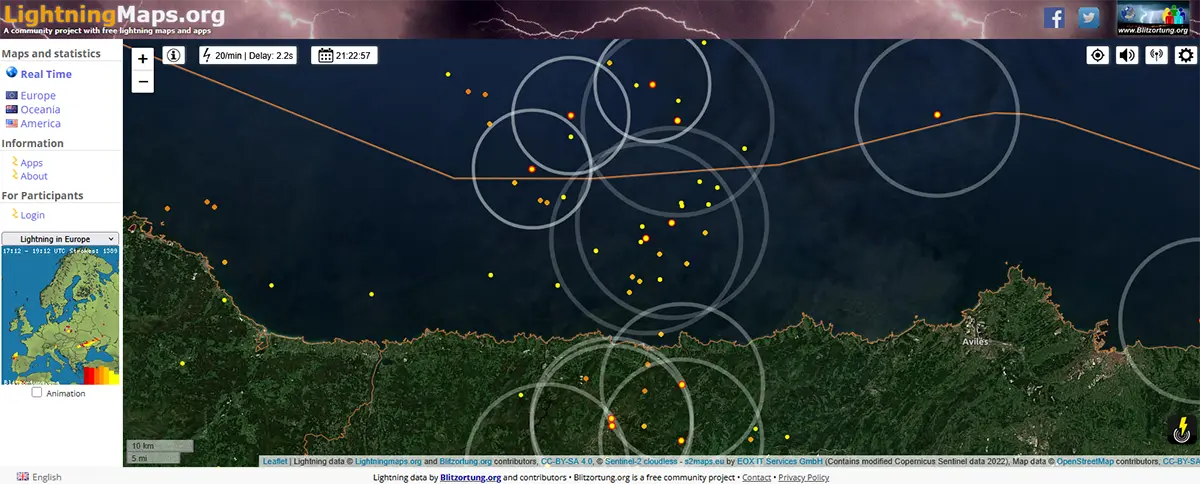The image size is (1200, 484).
Task: Toggle strike sound speaker icon
Action: tap(1127, 55)
